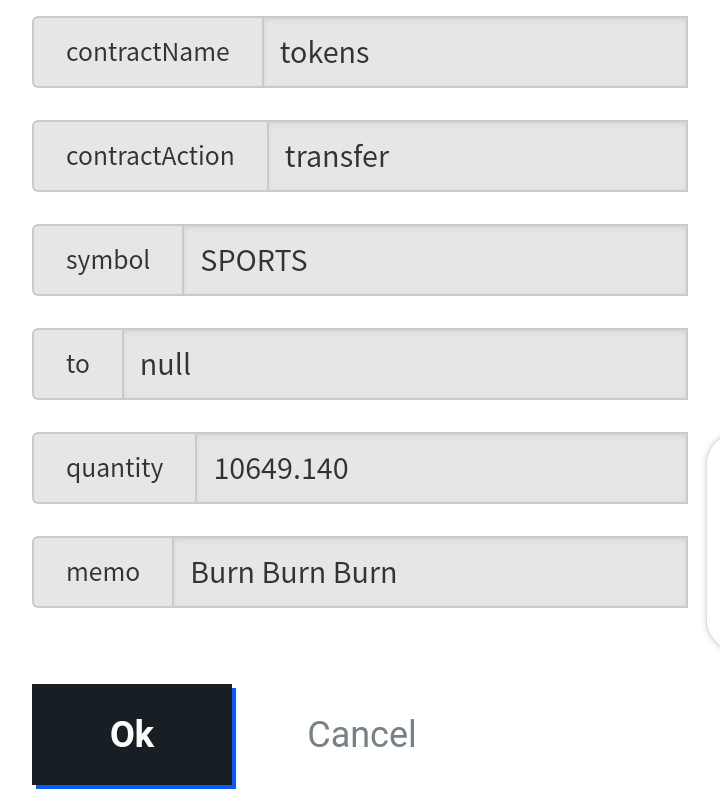The width and height of the screenshot is (720, 799).
Task: Click the contractName label
Action: pos(148,52)
